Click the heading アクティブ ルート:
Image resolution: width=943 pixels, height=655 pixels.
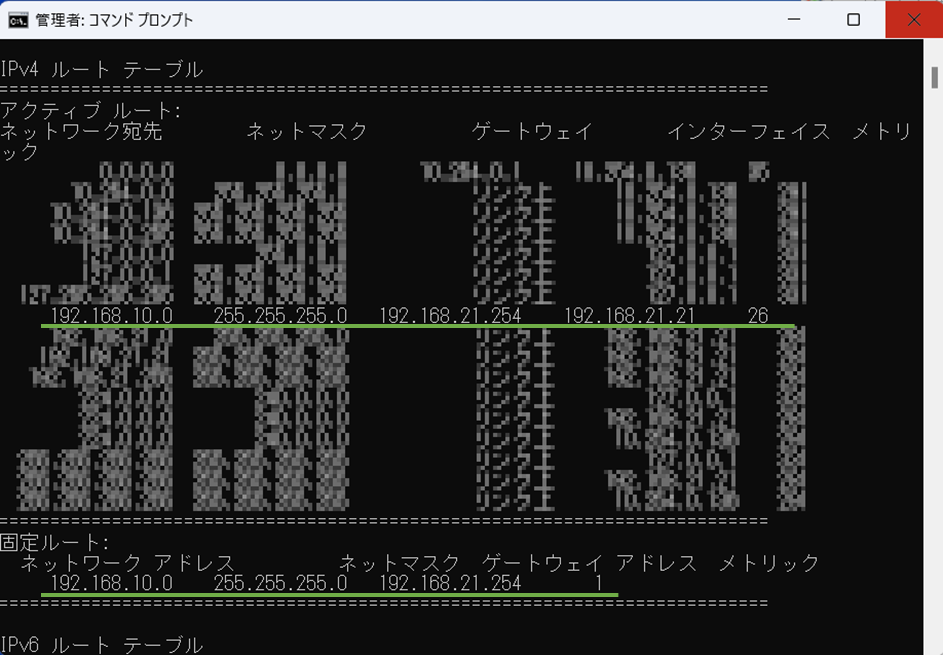tap(90, 111)
